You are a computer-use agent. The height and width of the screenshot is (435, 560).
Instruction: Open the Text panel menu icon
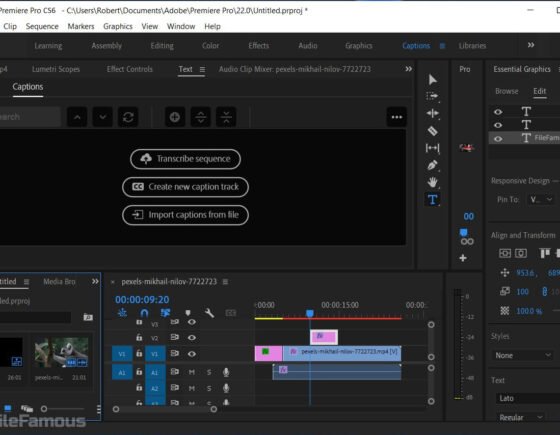coord(202,69)
